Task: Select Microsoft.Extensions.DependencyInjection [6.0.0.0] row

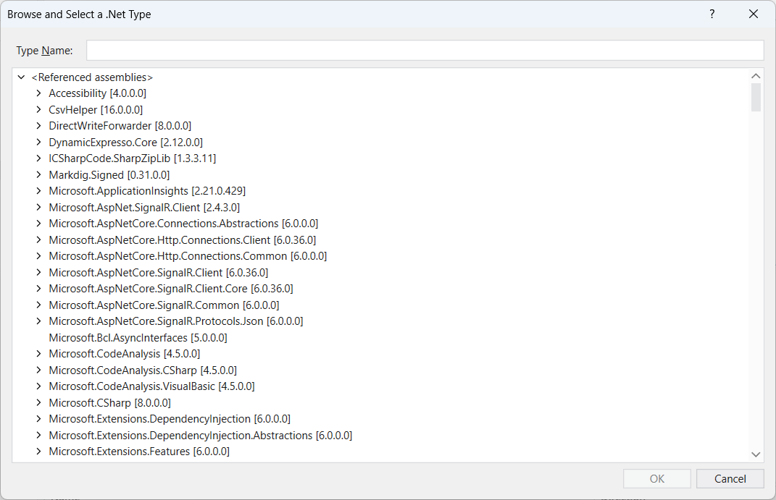Action: tap(169, 419)
